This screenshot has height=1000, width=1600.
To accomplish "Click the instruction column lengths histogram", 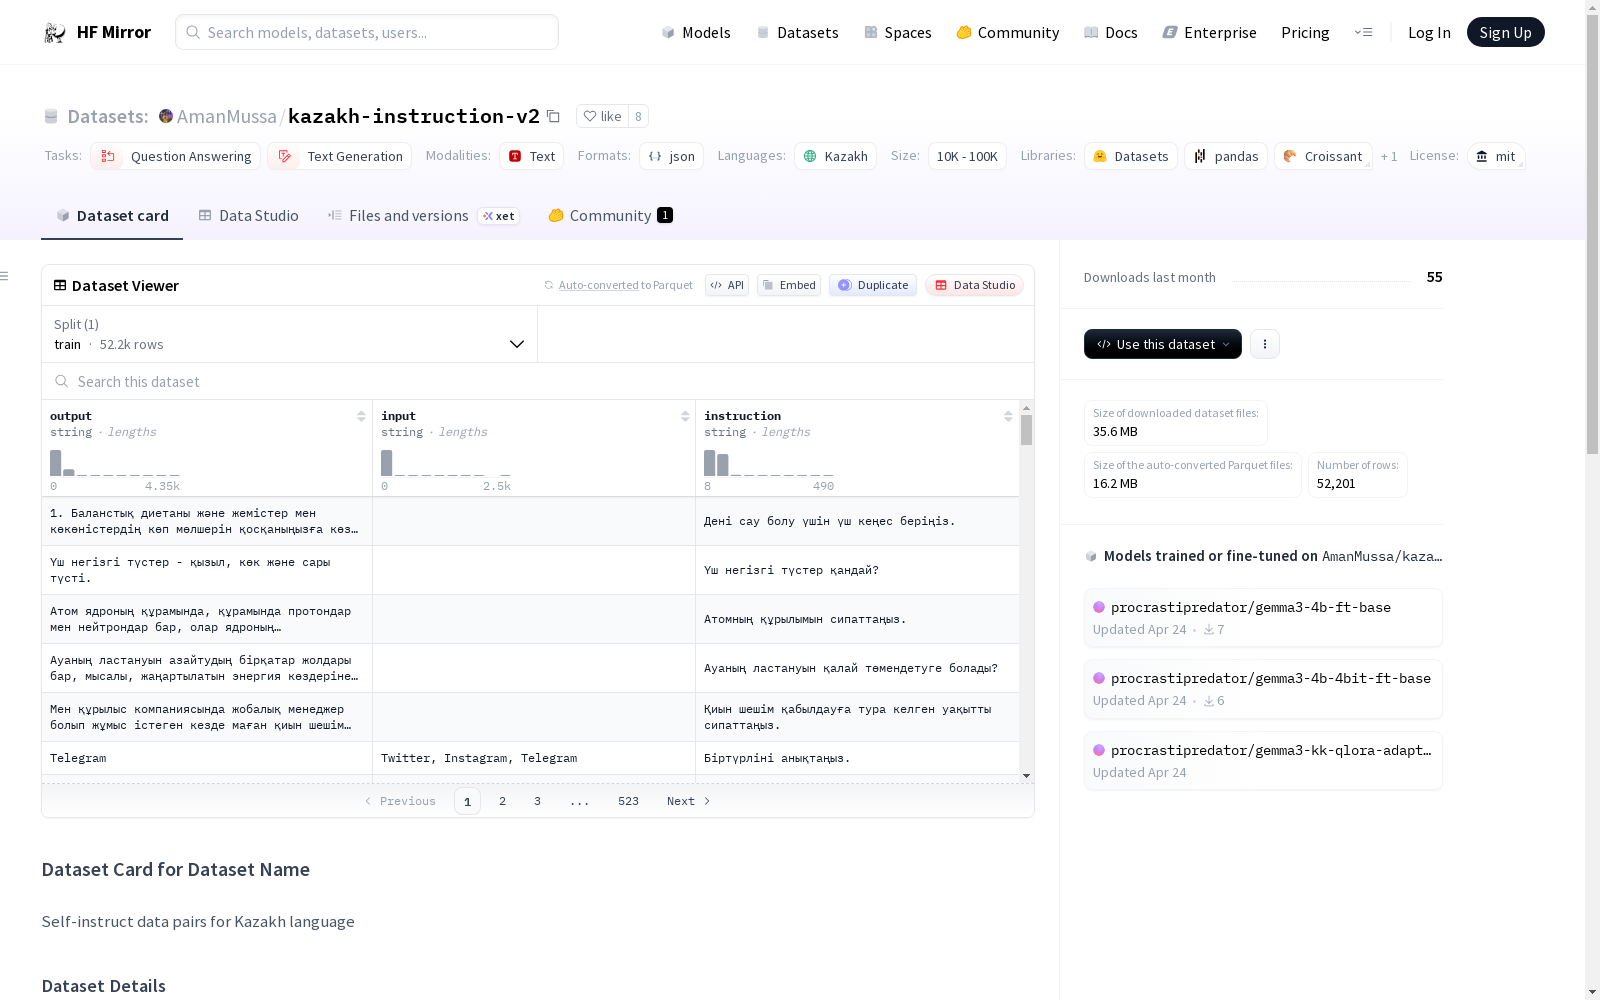I will [x=769, y=463].
